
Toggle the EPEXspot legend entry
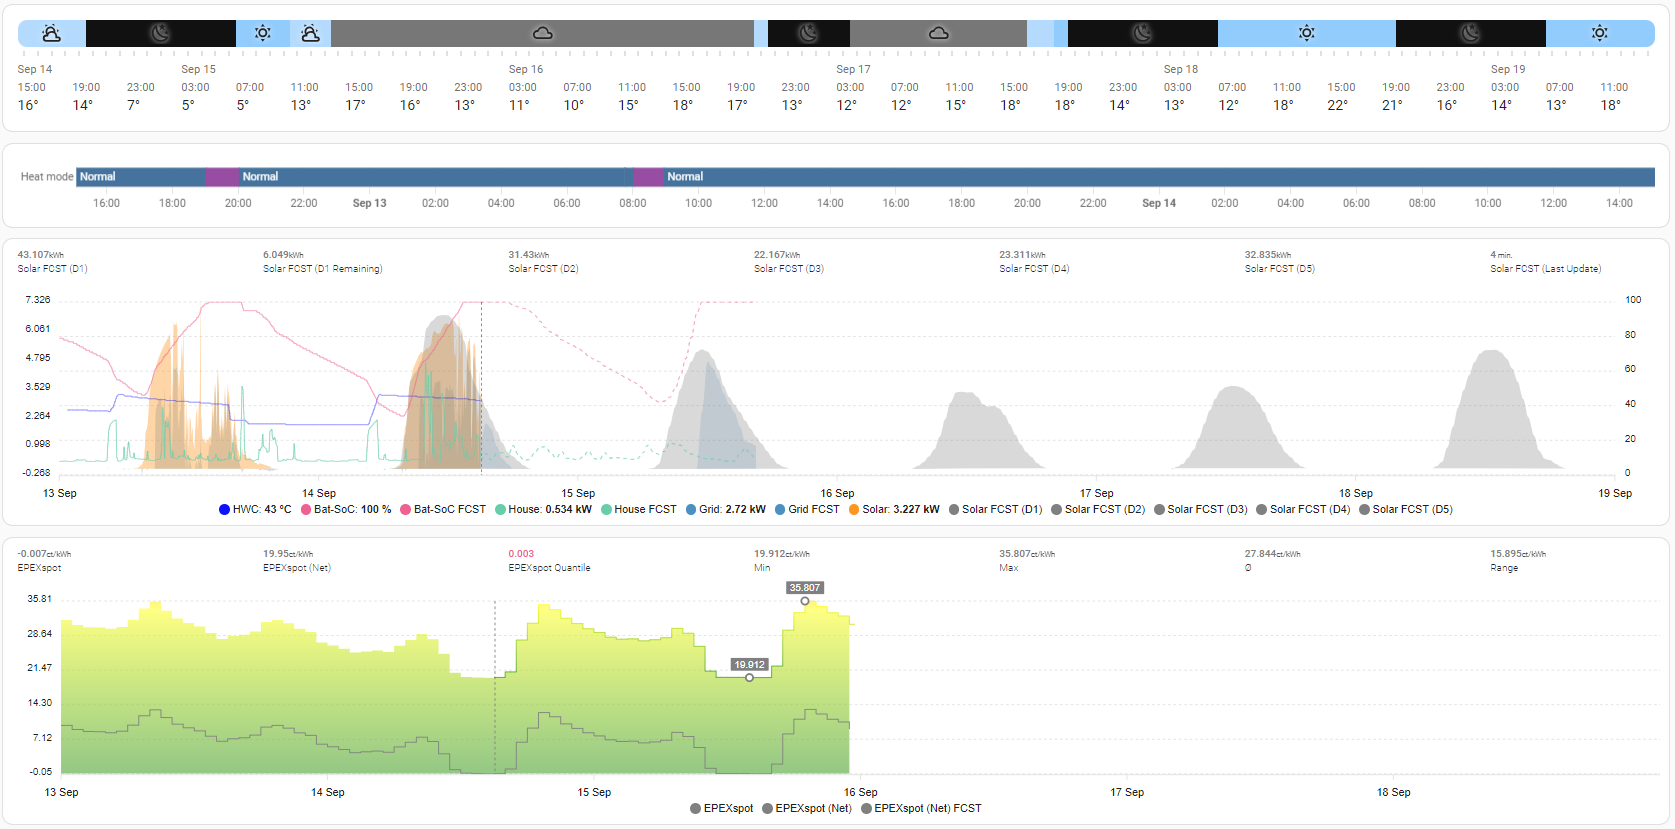(721, 808)
